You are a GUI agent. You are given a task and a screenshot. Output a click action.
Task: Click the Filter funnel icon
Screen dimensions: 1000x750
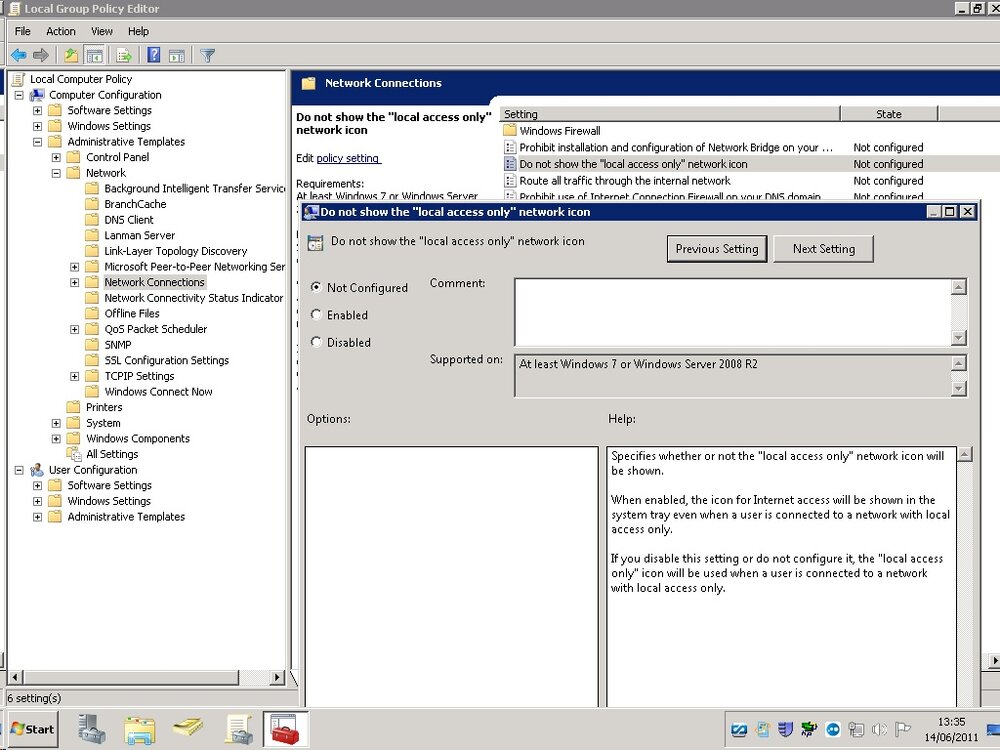click(207, 55)
